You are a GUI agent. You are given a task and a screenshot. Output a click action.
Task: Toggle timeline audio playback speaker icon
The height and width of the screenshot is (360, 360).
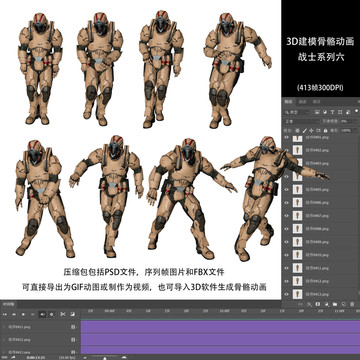click(42, 314)
